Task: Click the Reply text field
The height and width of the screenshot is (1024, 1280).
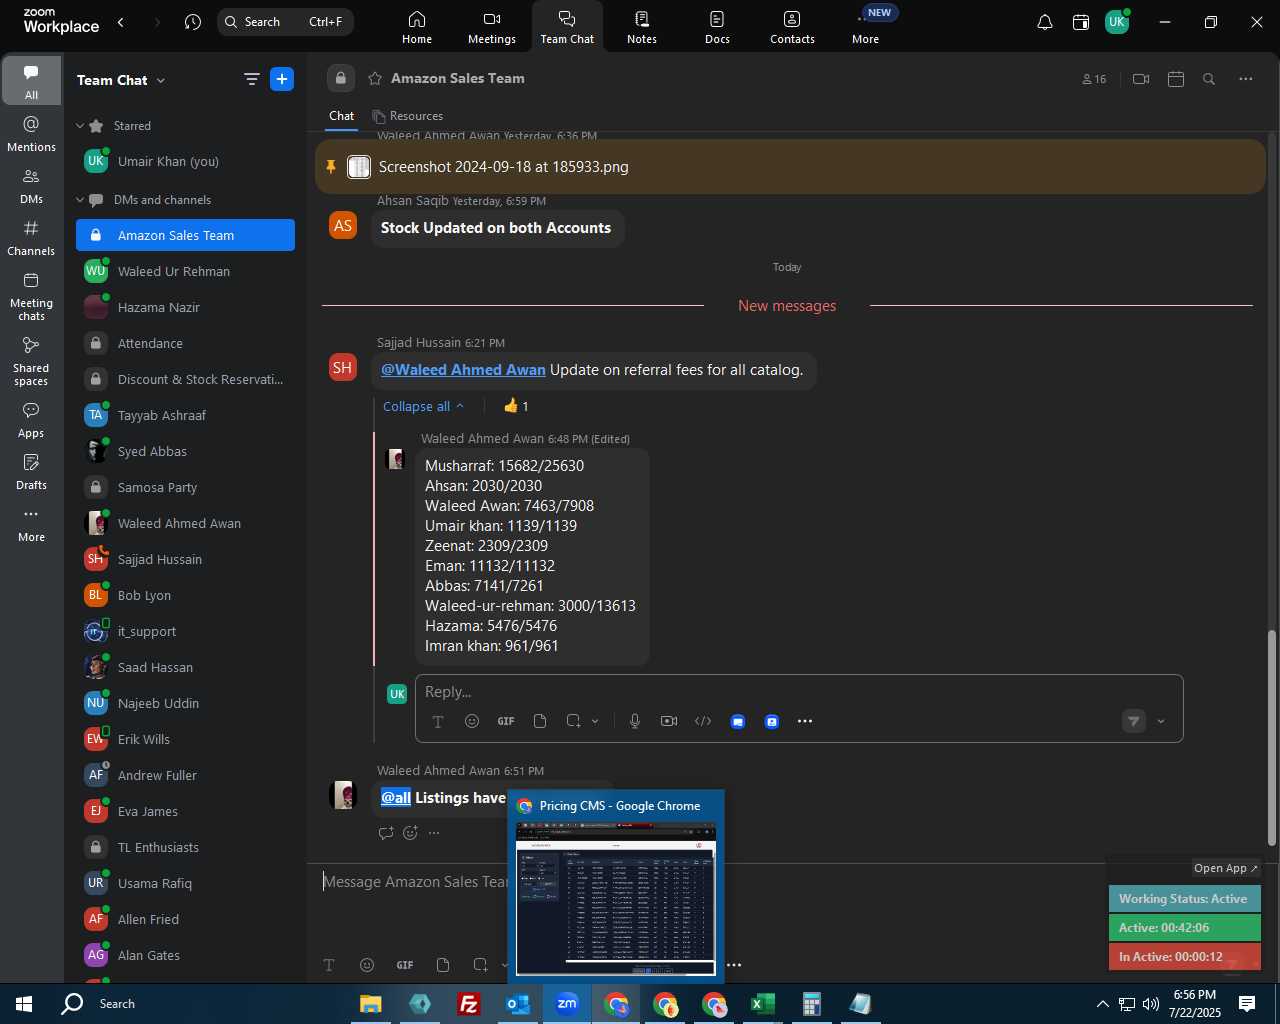Action: 798,692
